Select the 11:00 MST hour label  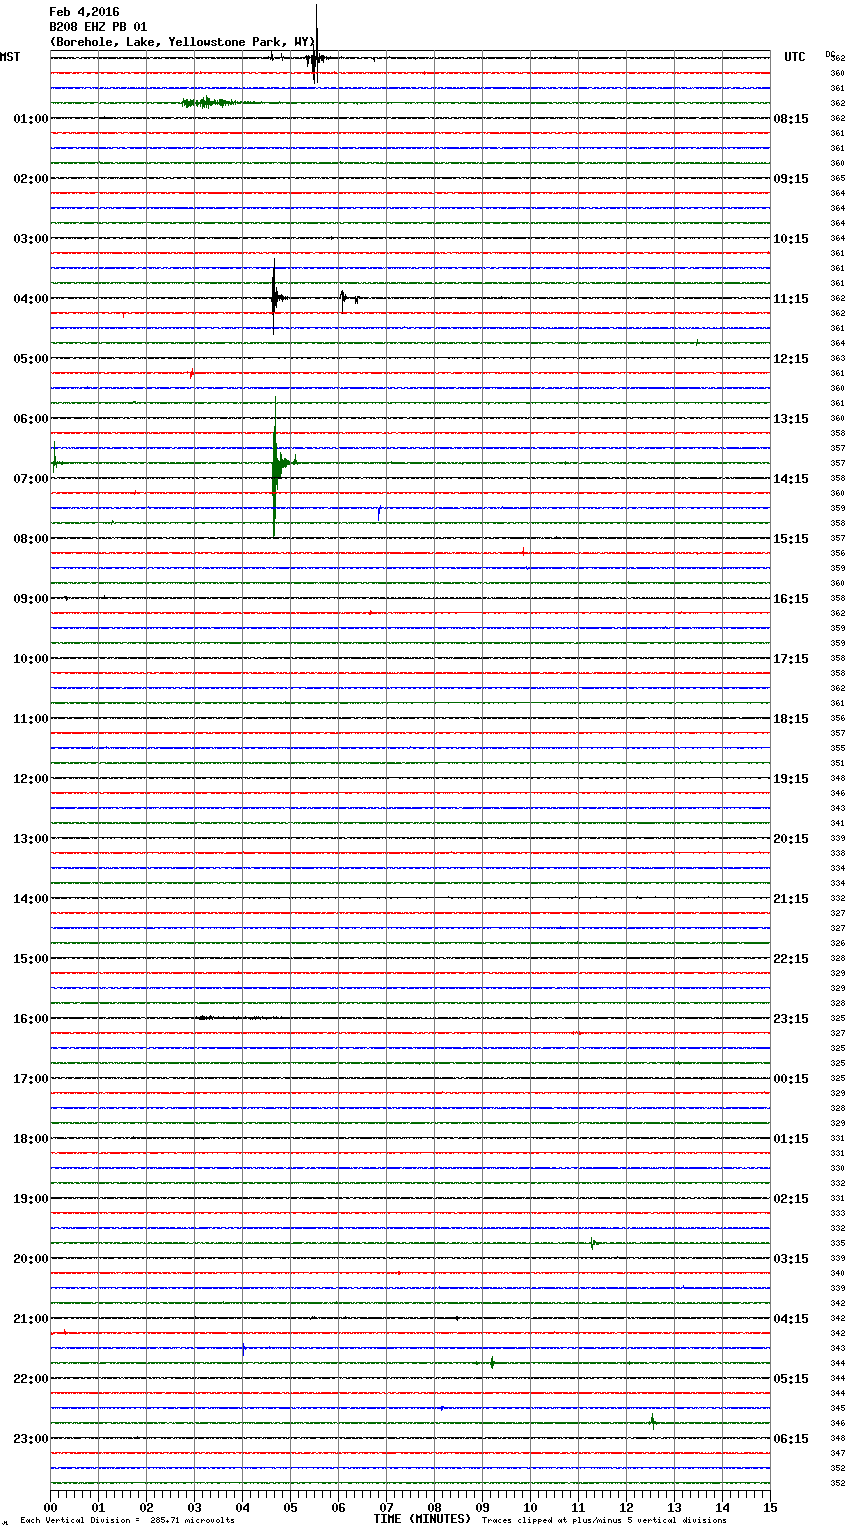(30, 719)
